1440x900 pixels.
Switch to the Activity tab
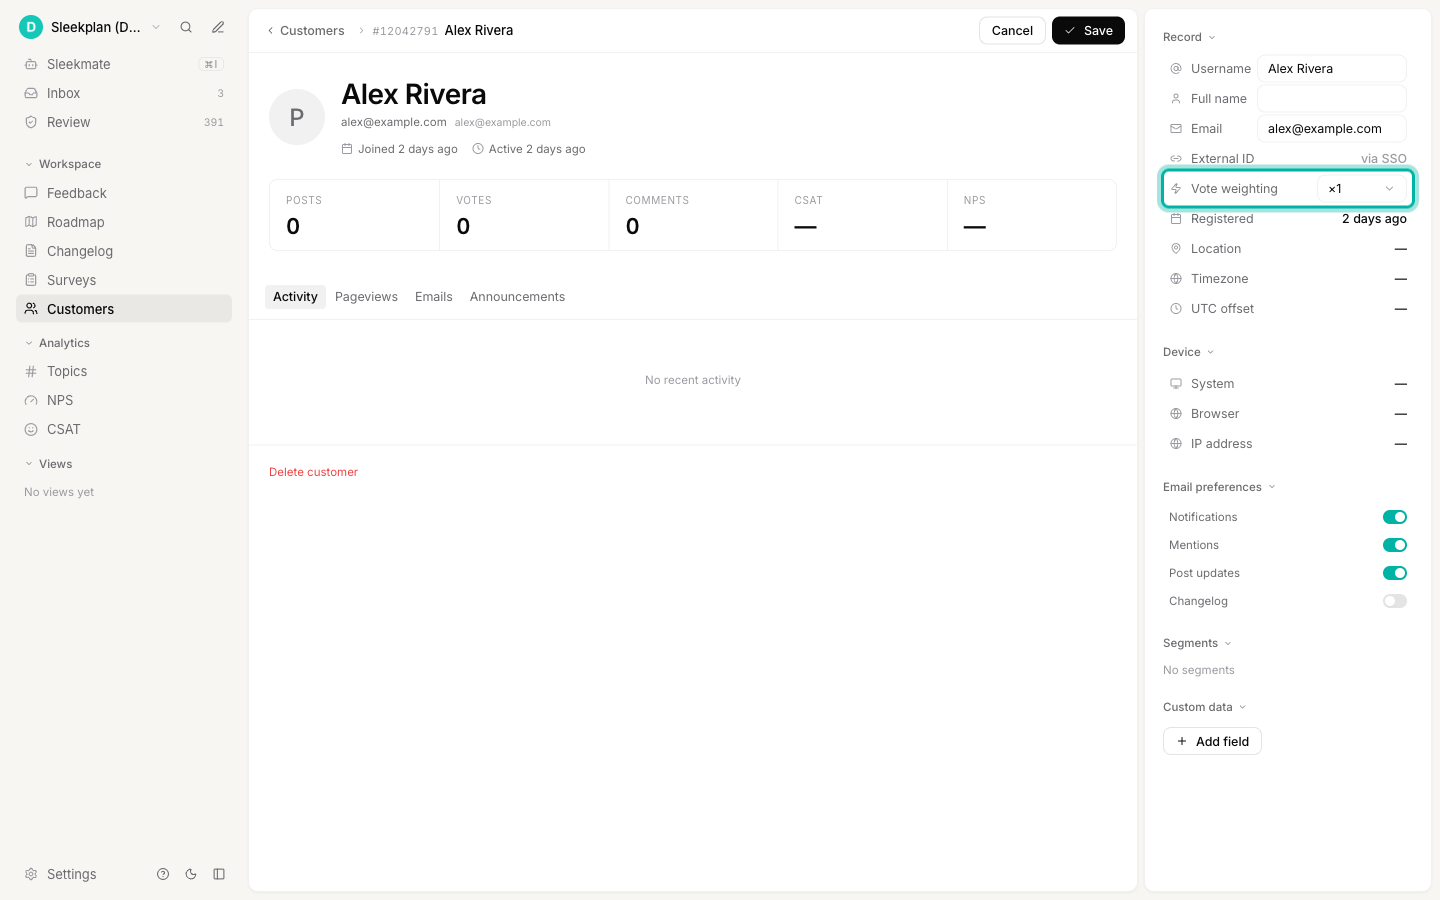(295, 297)
